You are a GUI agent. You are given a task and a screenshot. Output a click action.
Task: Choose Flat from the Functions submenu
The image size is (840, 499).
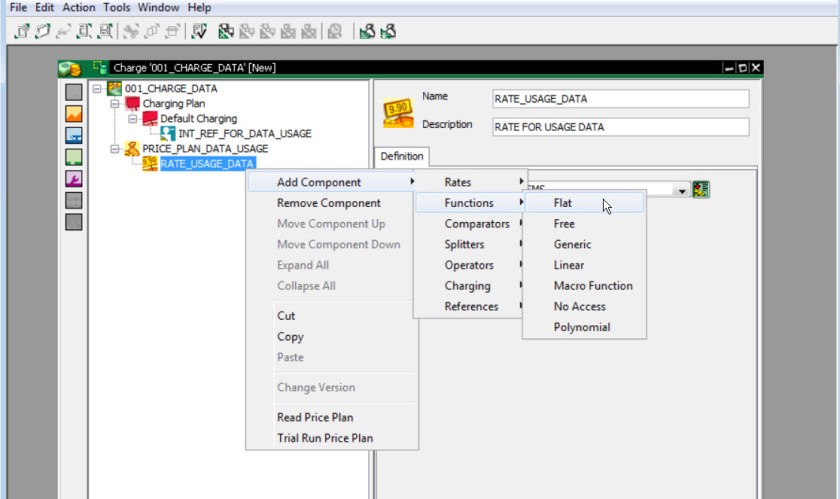[563, 203]
